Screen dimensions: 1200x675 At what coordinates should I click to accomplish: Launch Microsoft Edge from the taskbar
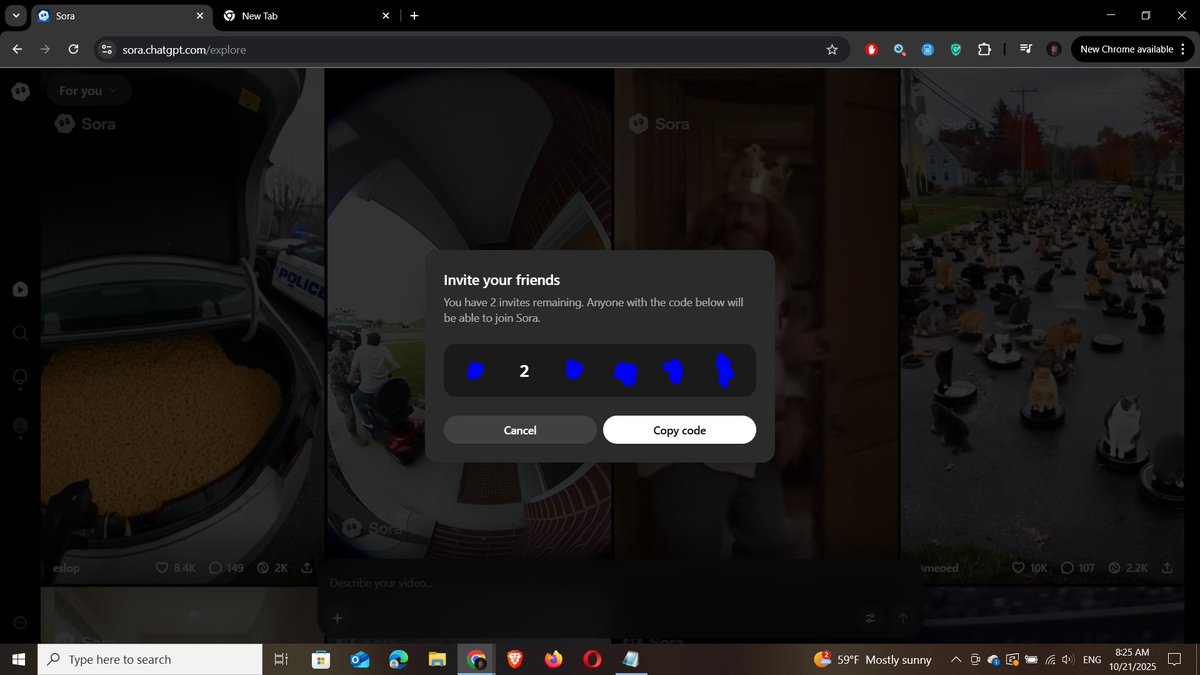coord(398,659)
